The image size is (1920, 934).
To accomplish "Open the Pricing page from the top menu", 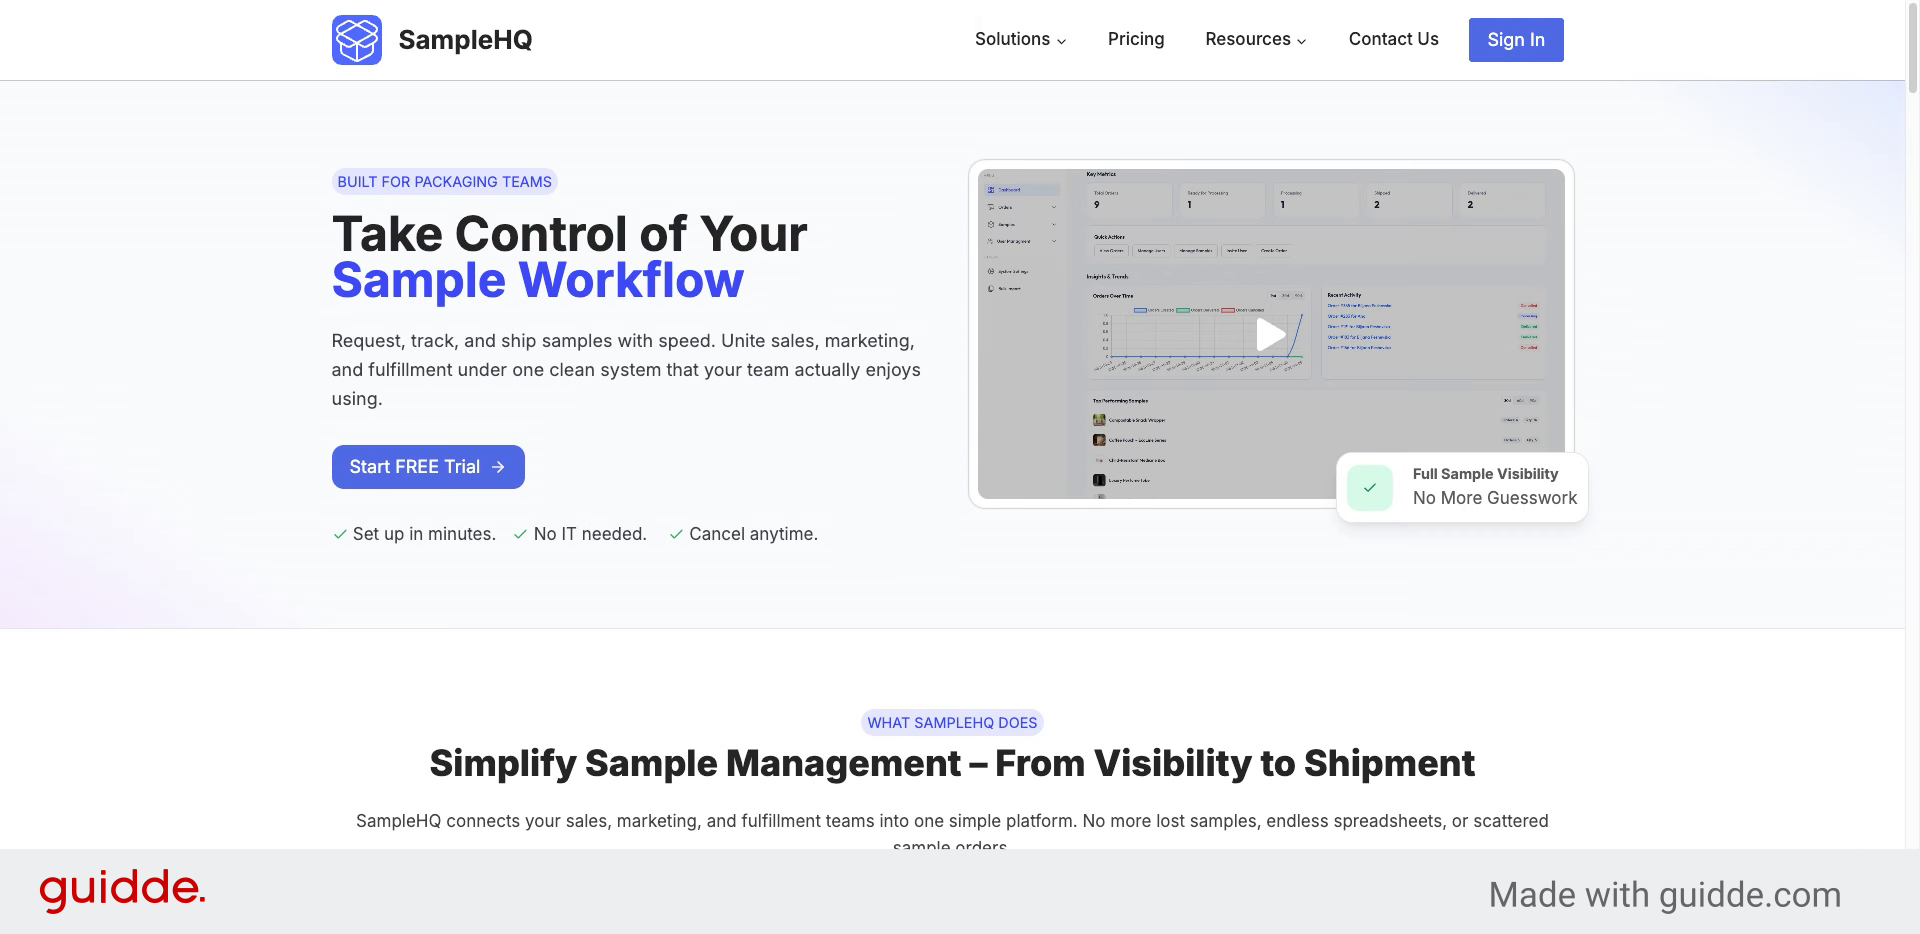I will click(x=1136, y=39).
